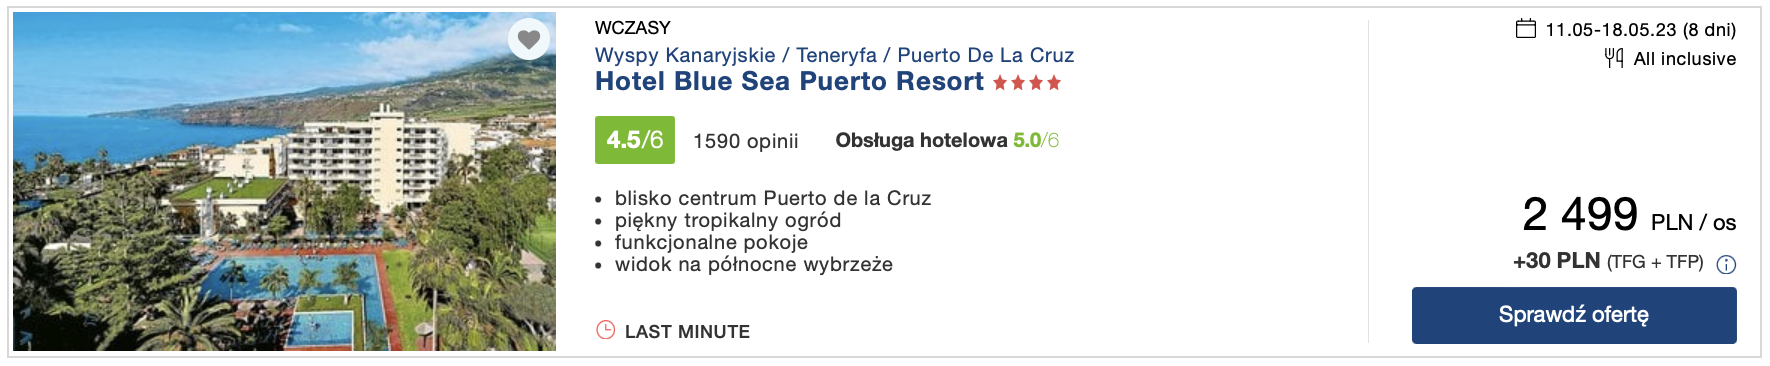The height and width of the screenshot is (366, 1770).
Task: Click the cutlery All inclusive icon
Action: click(1614, 58)
